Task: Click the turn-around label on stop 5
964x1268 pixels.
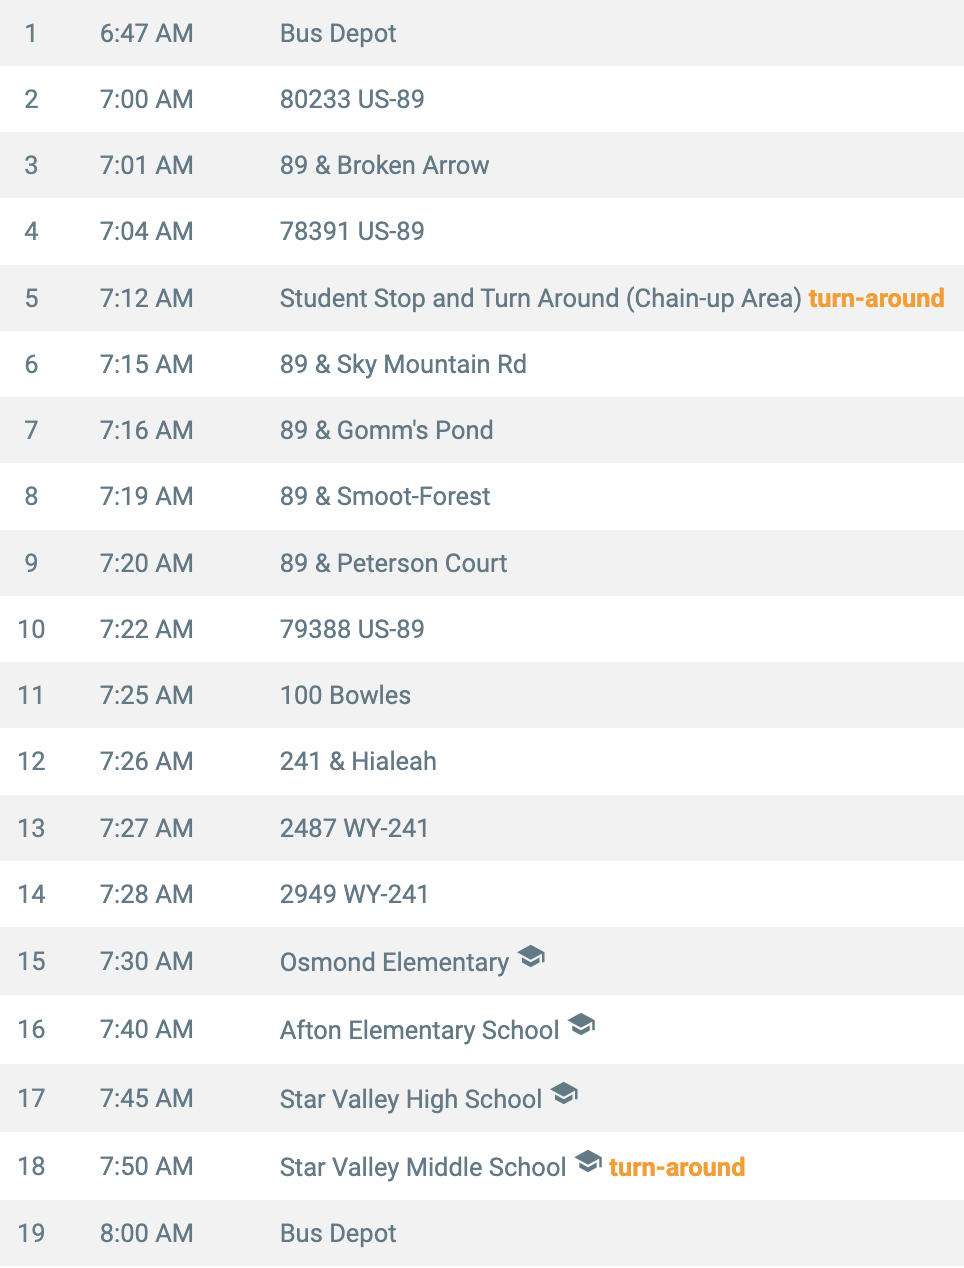Action: (x=876, y=298)
